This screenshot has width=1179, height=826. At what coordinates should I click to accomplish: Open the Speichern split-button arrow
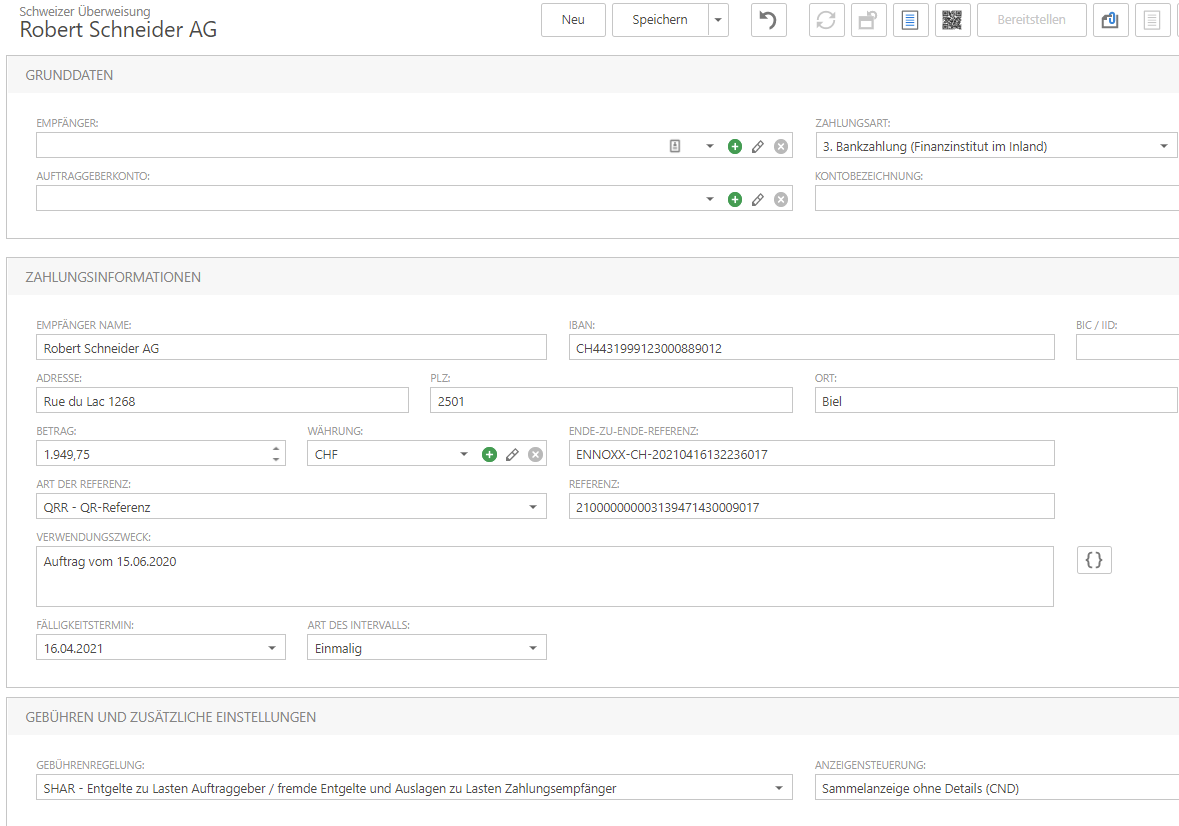(718, 20)
